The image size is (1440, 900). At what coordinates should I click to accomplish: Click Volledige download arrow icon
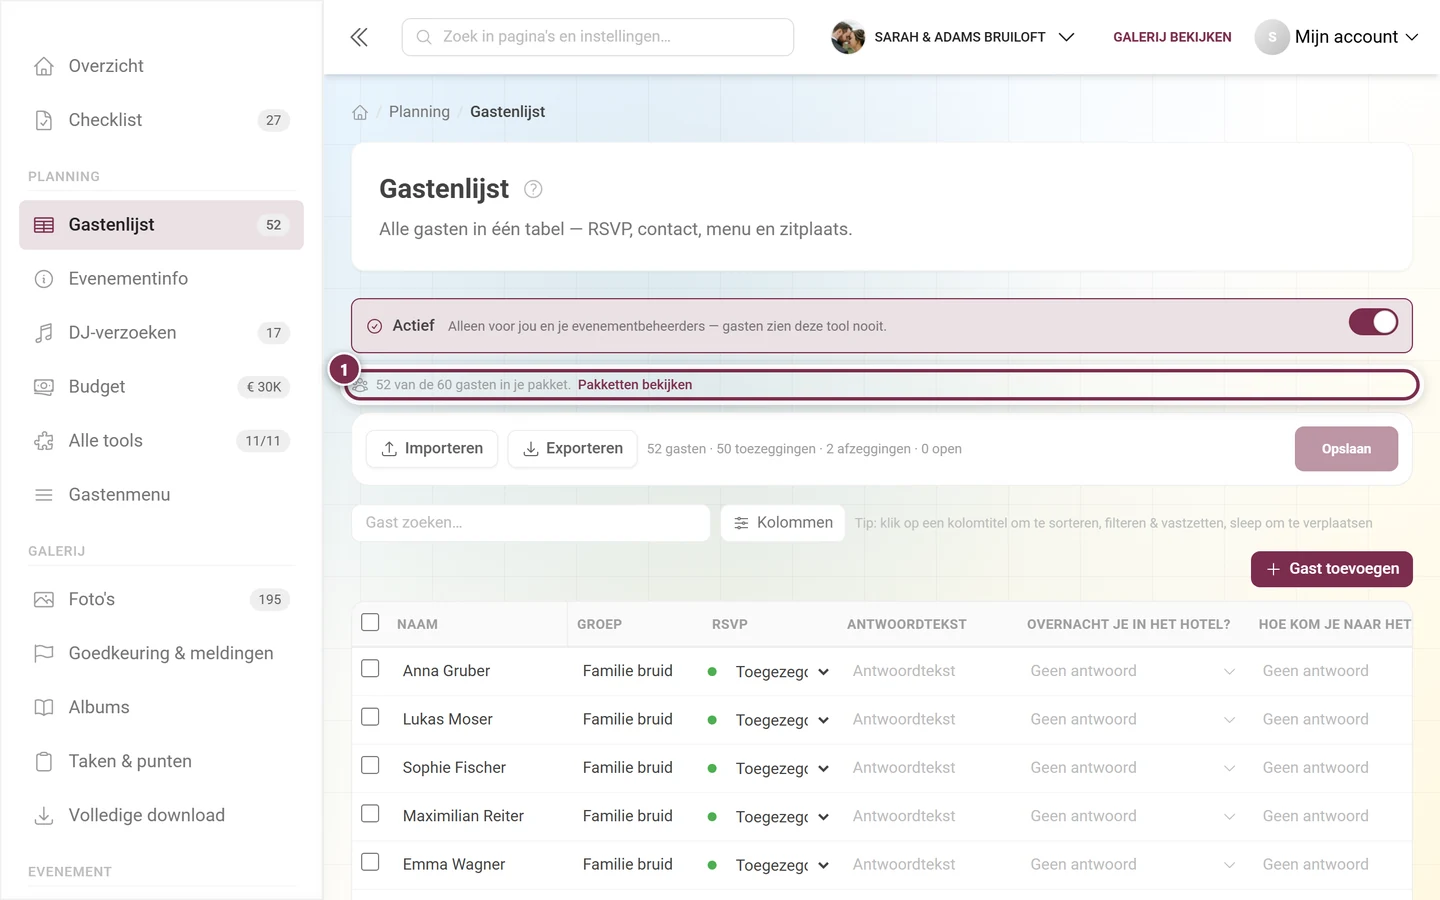click(44, 816)
